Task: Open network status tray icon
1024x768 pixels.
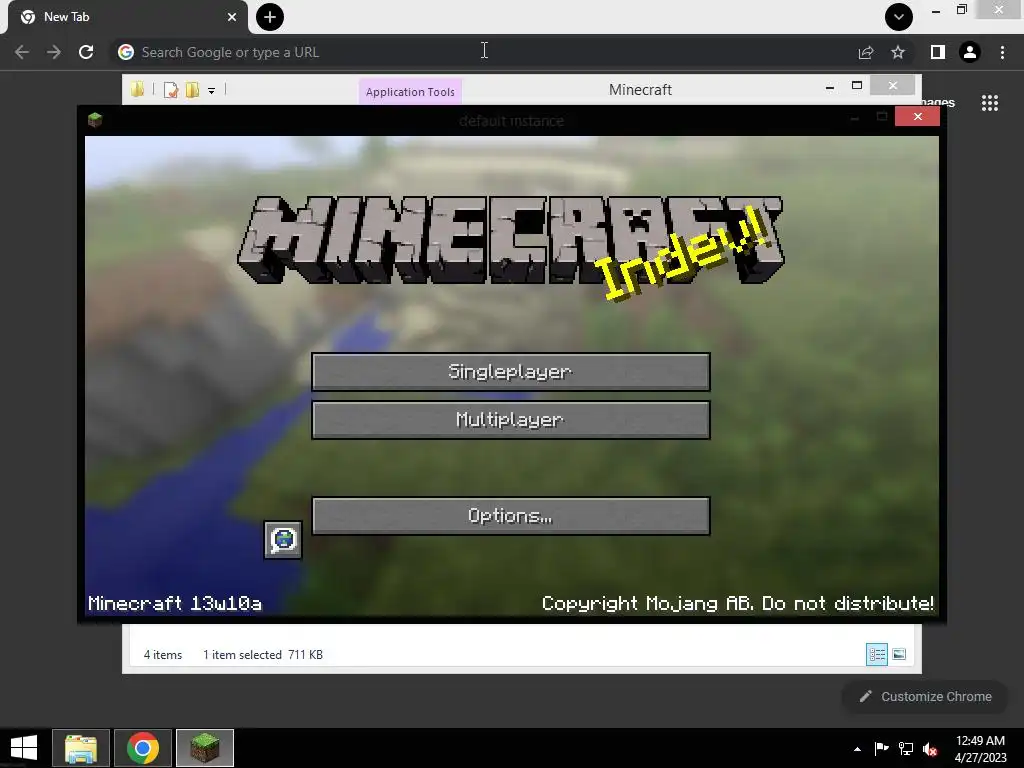Action: pyautogui.click(x=906, y=749)
